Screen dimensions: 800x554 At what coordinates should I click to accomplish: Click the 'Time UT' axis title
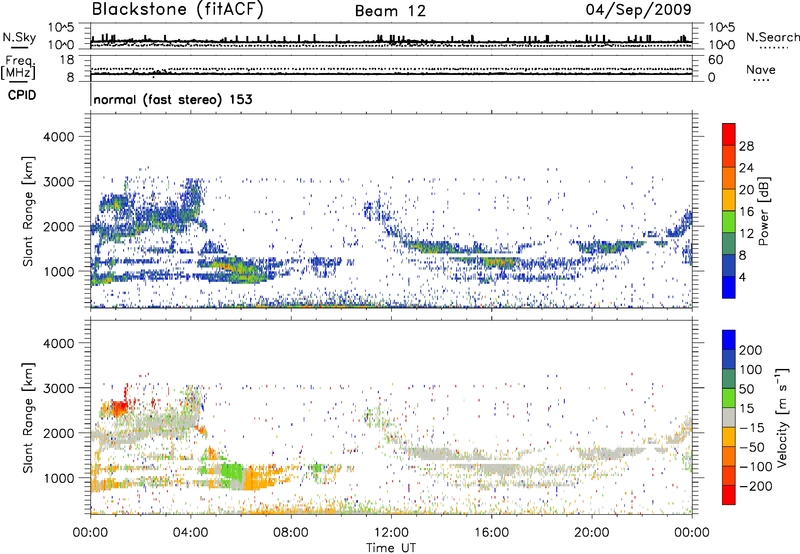[391, 547]
